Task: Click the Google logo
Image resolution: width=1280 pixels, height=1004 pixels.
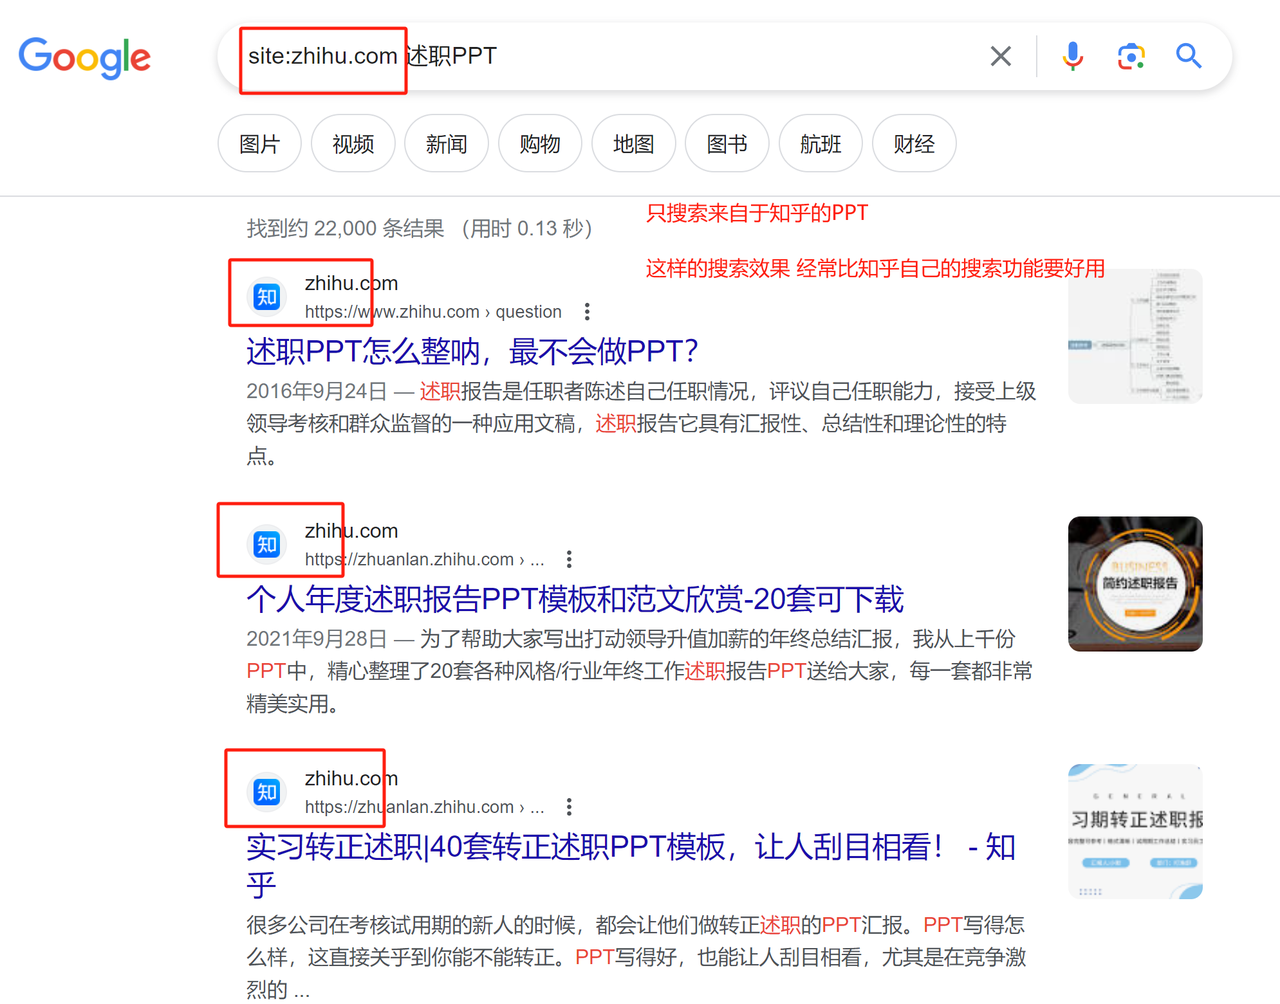Action: click(x=85, y=58)
